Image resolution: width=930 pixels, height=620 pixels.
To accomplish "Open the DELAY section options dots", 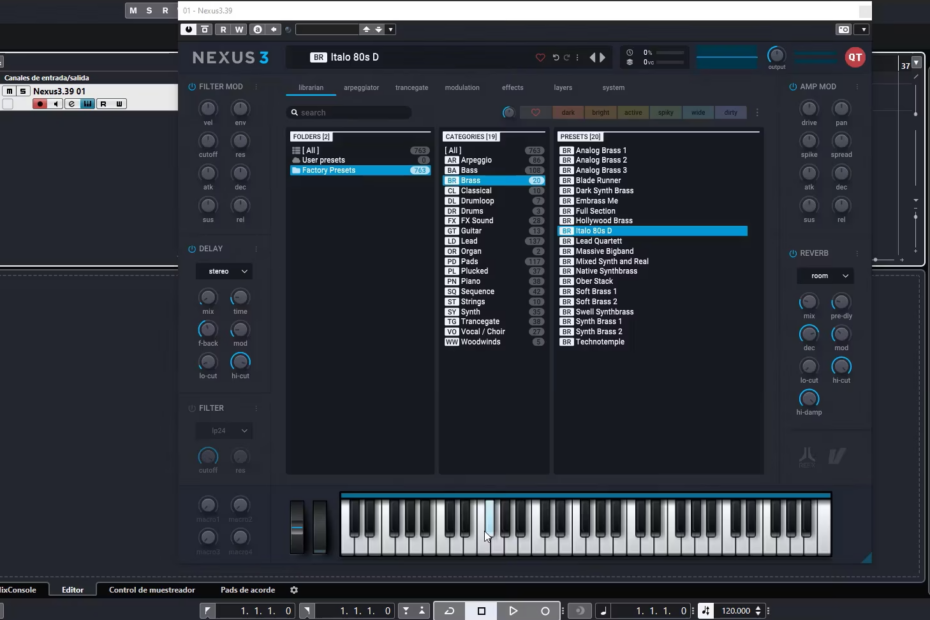I will coord(256,249).
